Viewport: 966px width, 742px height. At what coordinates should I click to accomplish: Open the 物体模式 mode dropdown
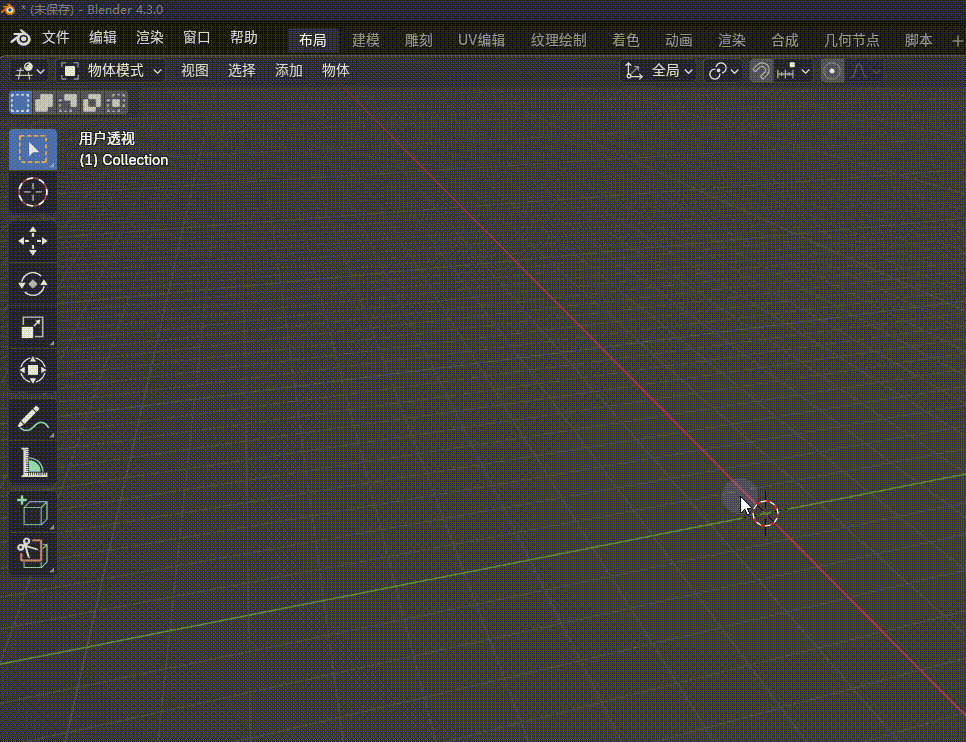pos(112,71)
